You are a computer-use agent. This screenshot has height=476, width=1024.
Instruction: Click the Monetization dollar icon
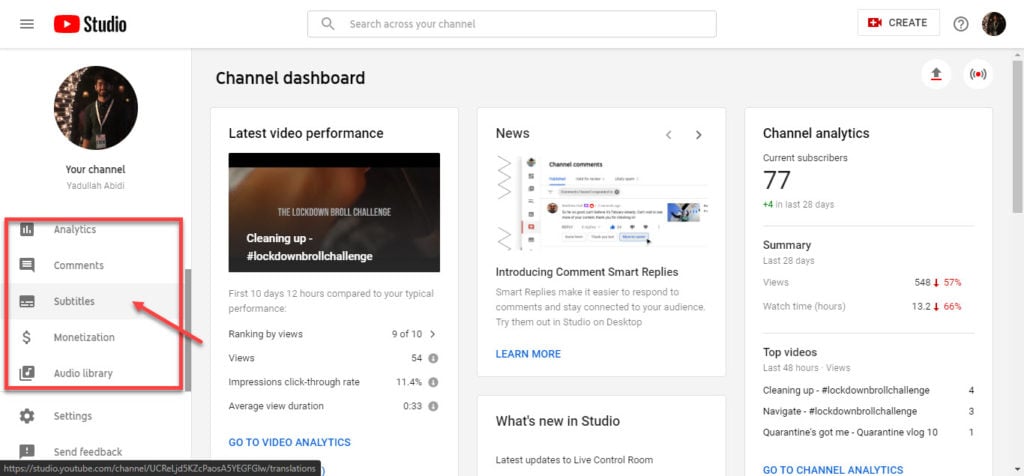(x=27, y=337)
